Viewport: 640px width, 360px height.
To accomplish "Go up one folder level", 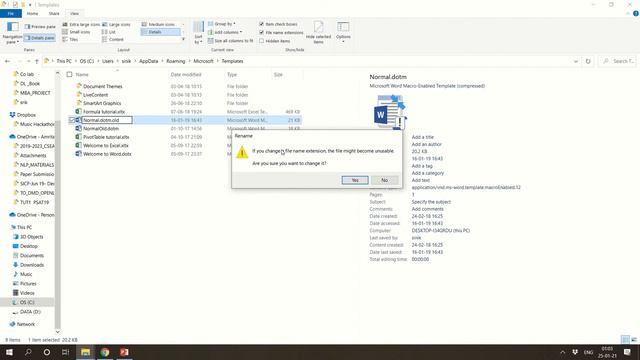I will (37, 61).
